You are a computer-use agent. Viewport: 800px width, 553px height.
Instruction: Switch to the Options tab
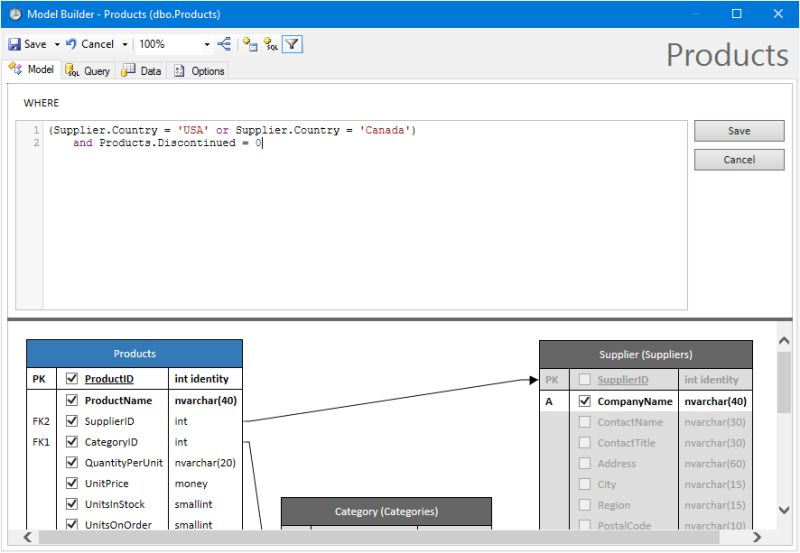pos(199,71)
